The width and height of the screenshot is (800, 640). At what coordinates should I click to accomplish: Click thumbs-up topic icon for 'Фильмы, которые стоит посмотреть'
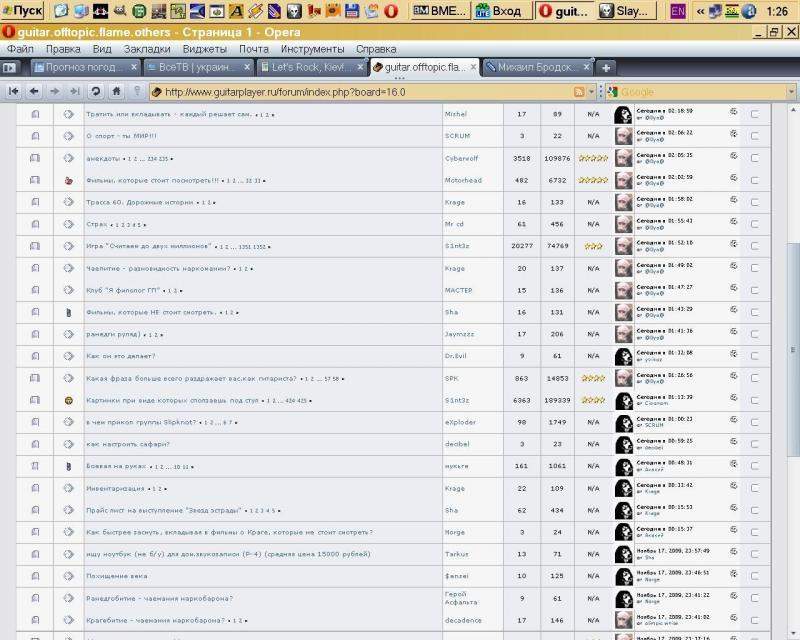[x=69, y=180]
